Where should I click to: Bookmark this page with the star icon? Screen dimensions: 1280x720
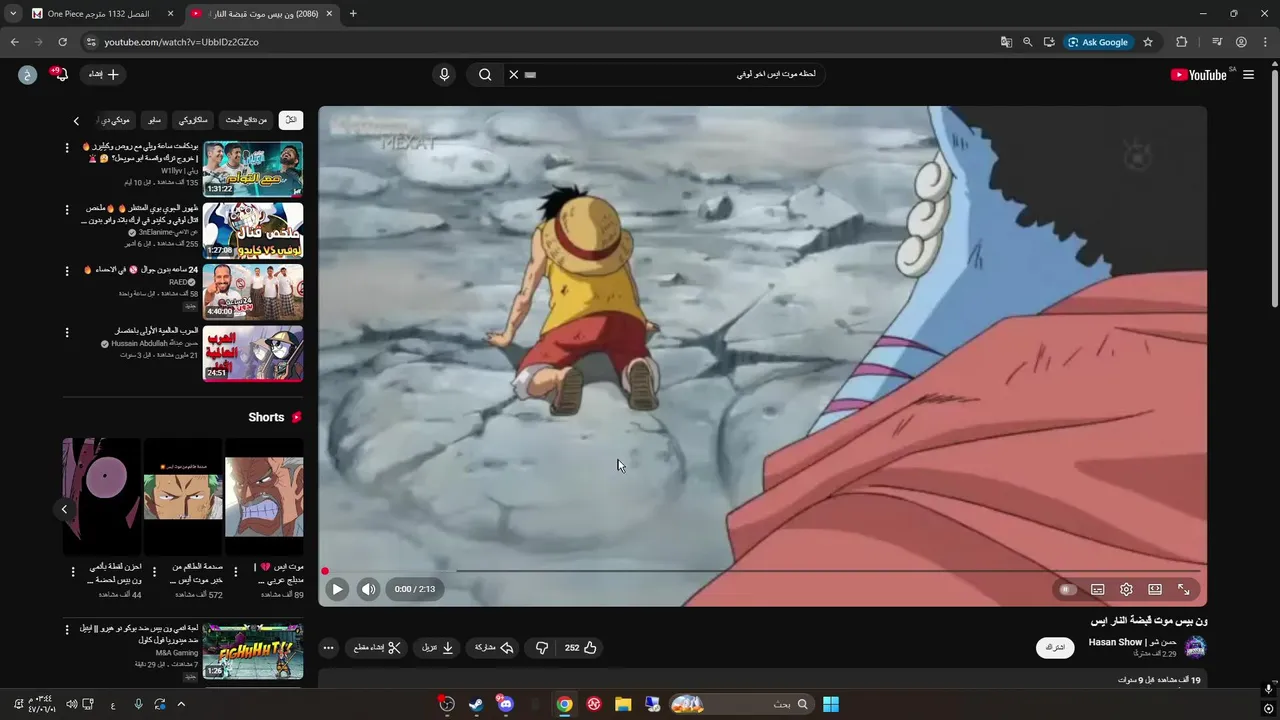pos(1148,42)
